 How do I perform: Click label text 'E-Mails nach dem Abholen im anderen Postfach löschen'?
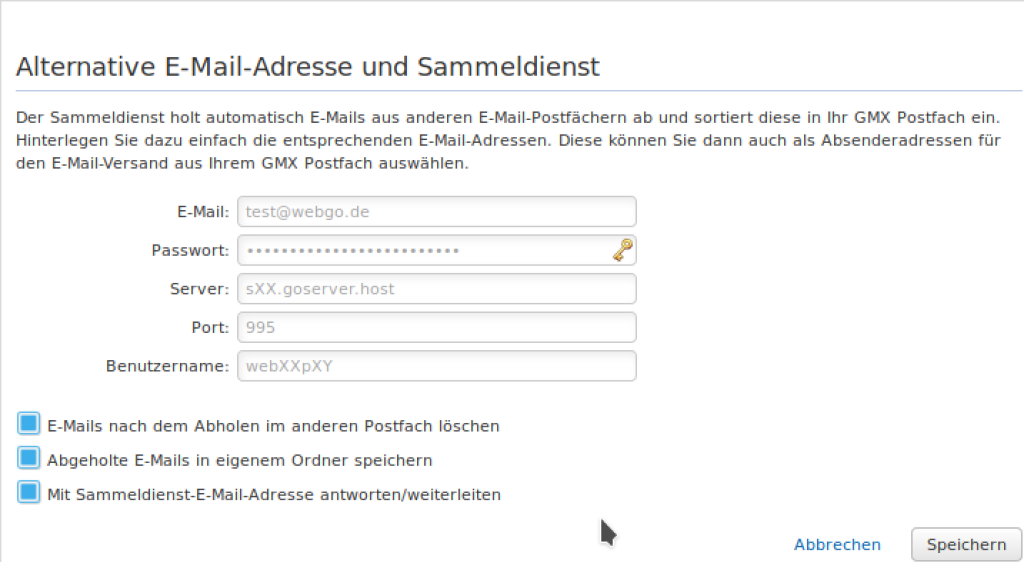click(273, 426)
